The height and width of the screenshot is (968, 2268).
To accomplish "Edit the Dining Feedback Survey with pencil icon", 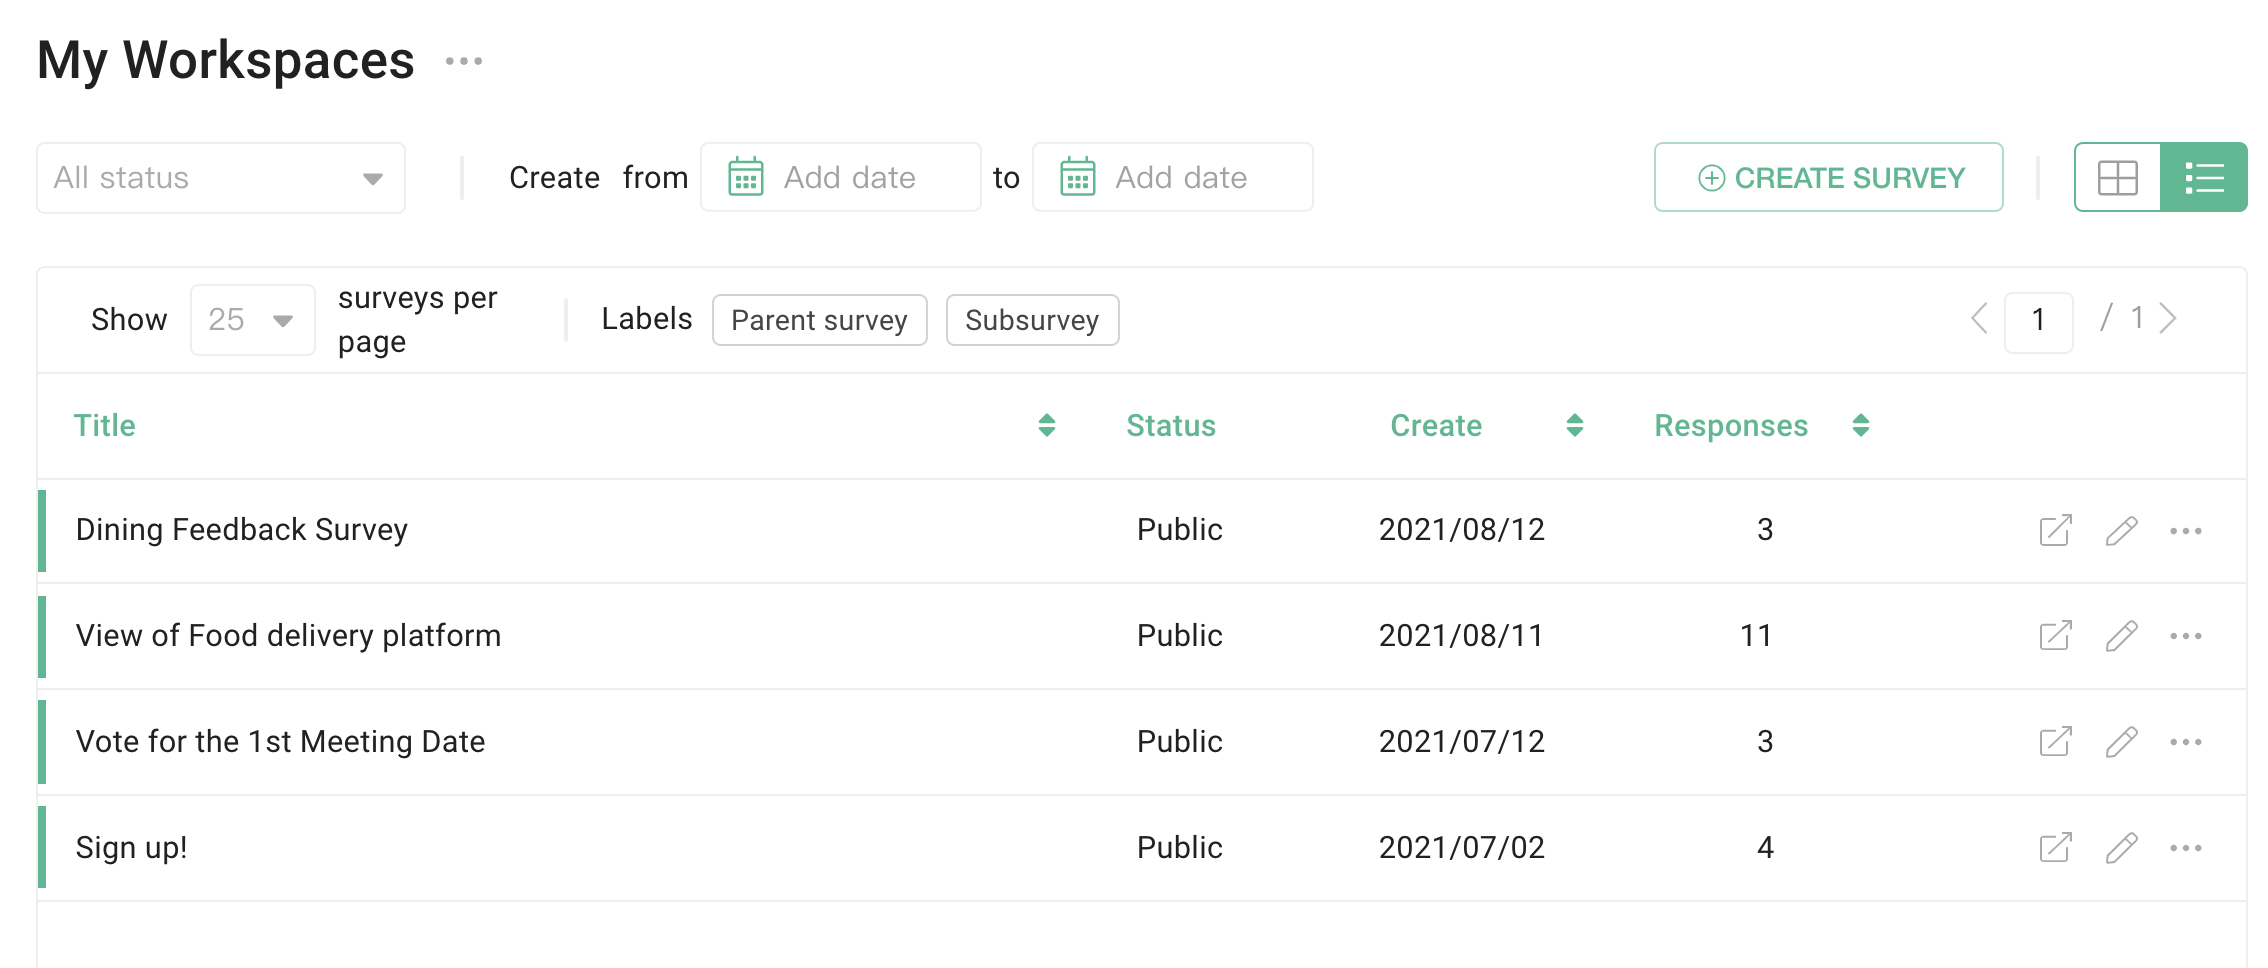I will 2122,531.
